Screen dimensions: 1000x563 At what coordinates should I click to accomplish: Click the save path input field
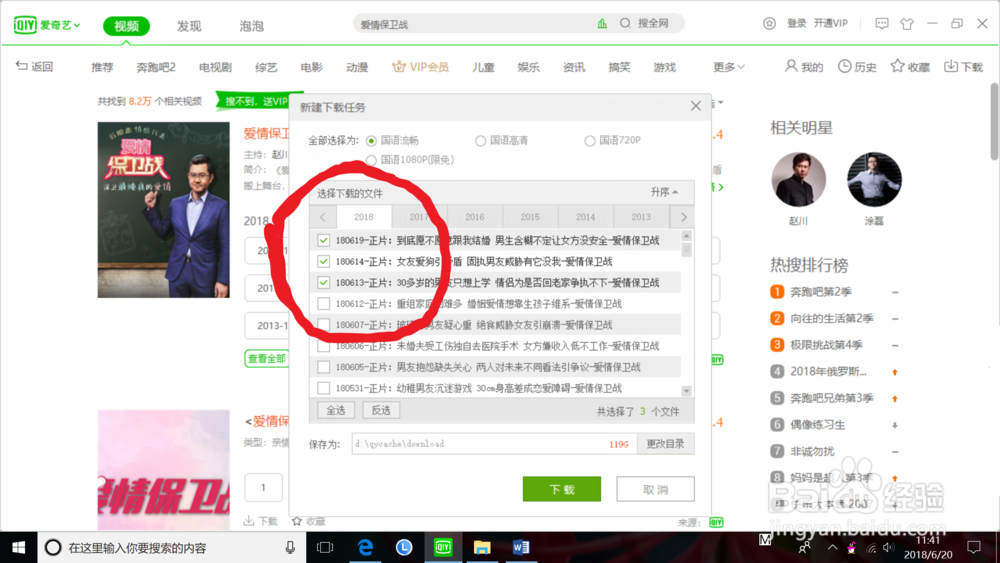coord(494,444)
